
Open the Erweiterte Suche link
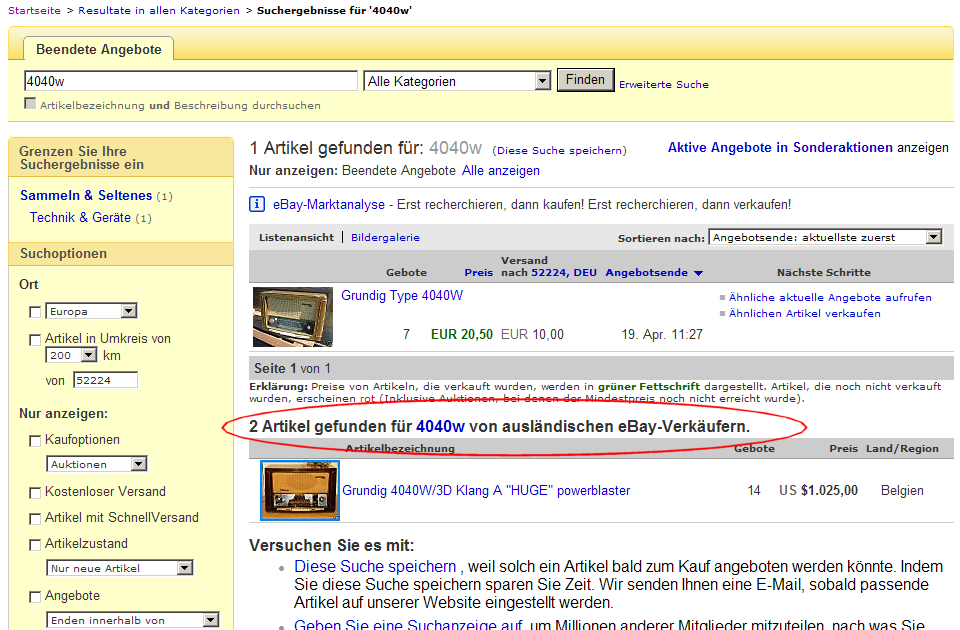point(664,84)
